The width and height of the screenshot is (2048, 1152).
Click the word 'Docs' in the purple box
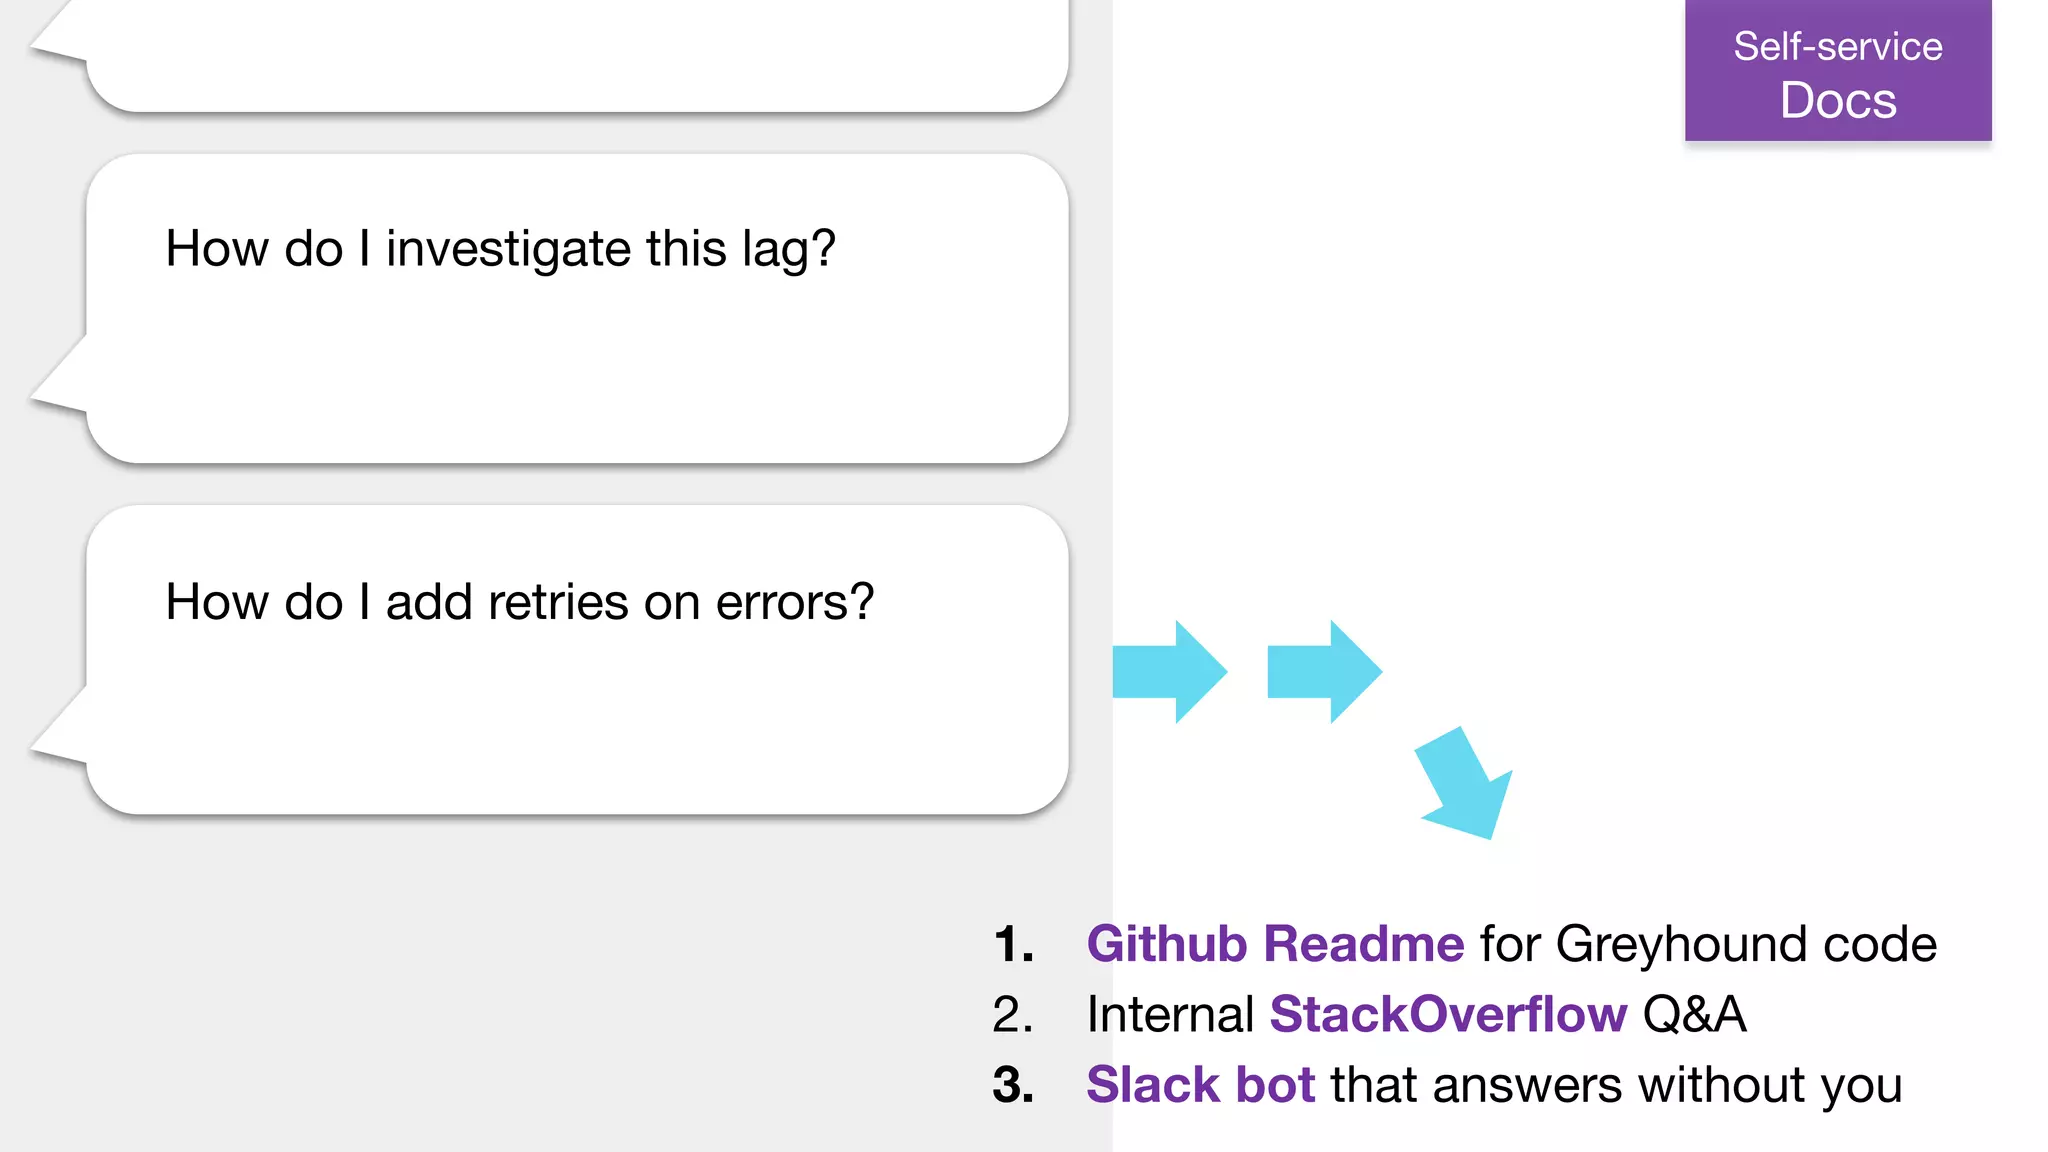[x=1838, y=101]
